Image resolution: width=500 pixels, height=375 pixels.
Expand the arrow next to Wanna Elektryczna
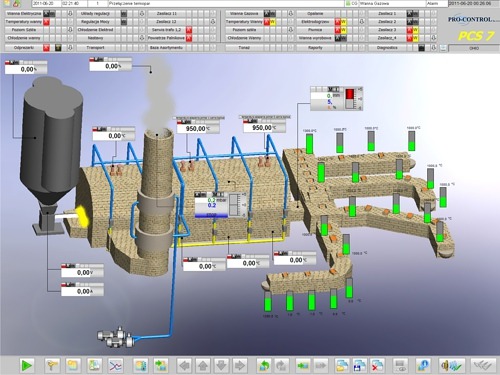pos(70,14)
